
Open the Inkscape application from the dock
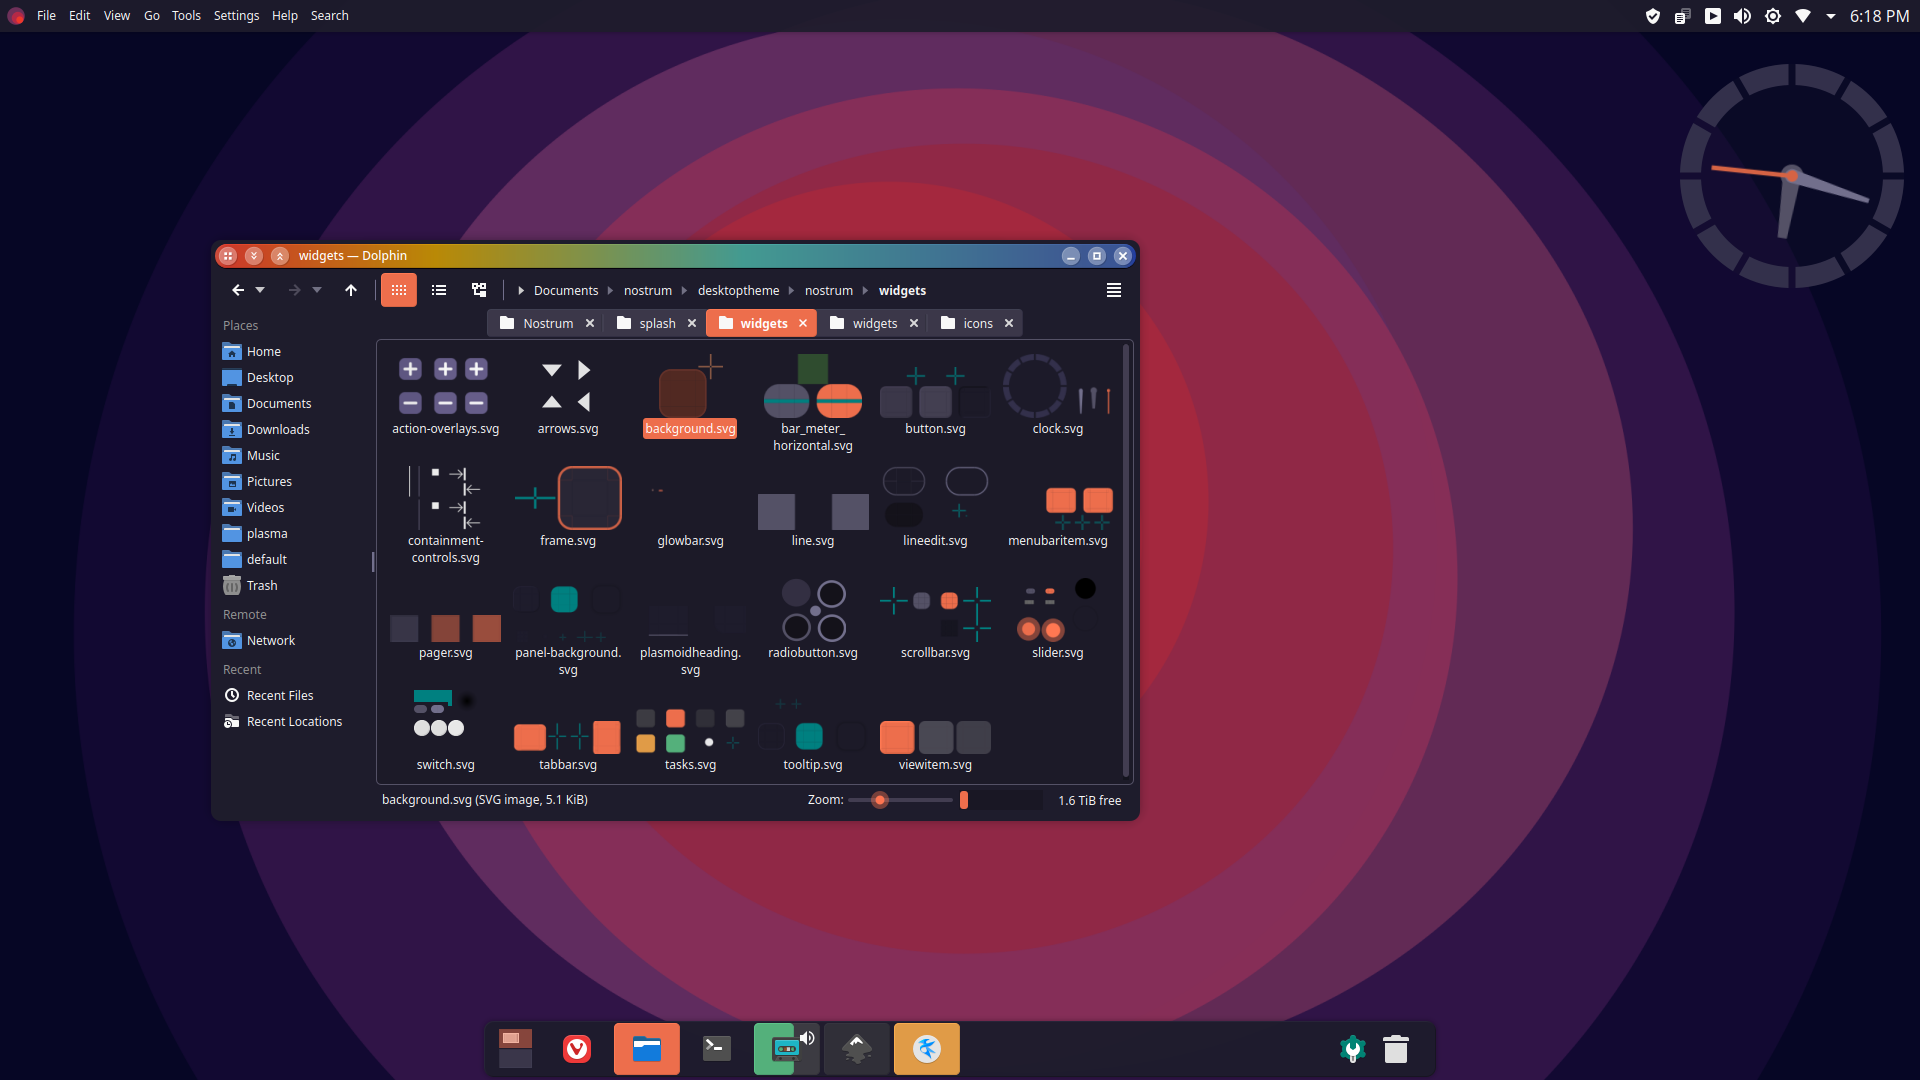pyautogui.click(x=856, y=1049)
